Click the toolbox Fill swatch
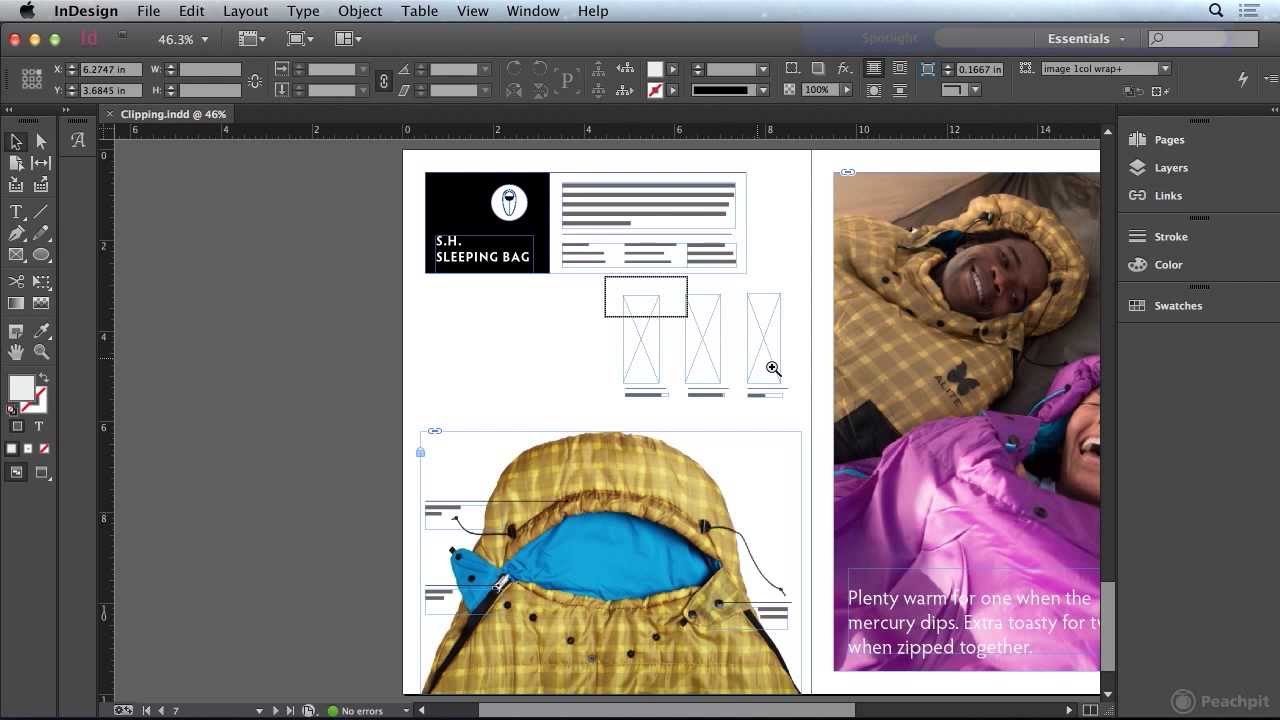Screen dimensions: 1280x720 pyautogui.click(x=21, y=388)
